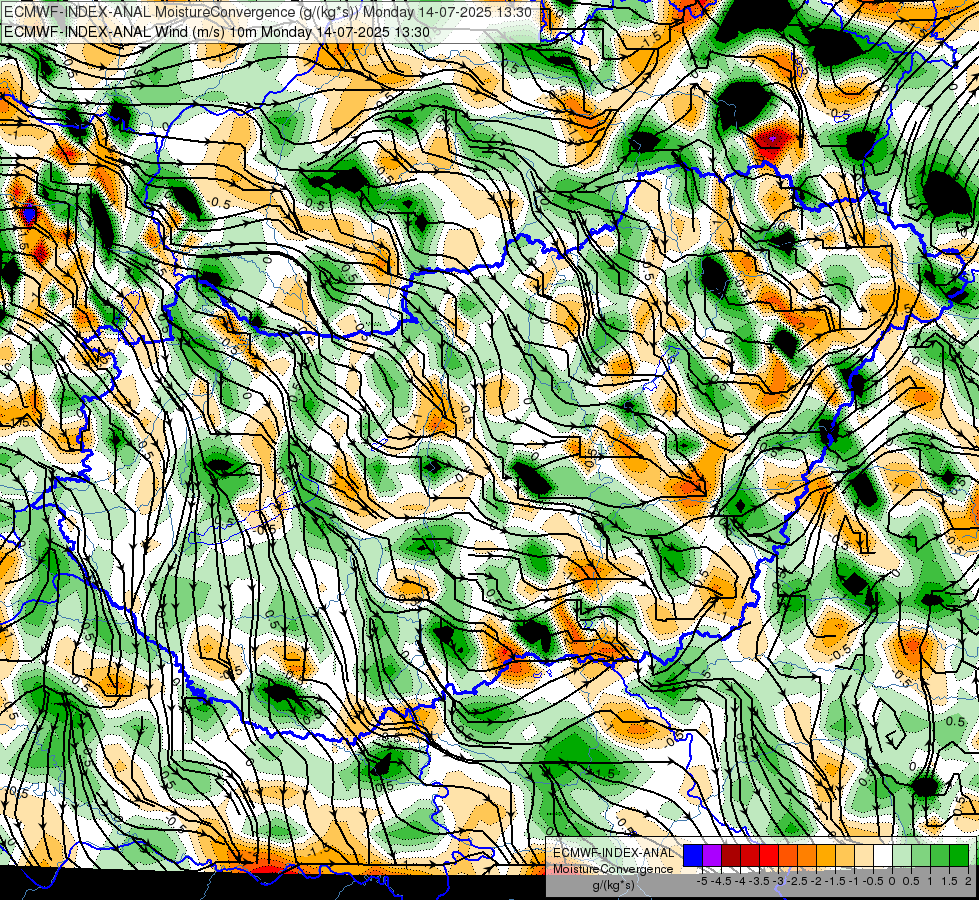Click the 0 tick label on the legend
Screen dimensions: 979x900
(892, 881)
